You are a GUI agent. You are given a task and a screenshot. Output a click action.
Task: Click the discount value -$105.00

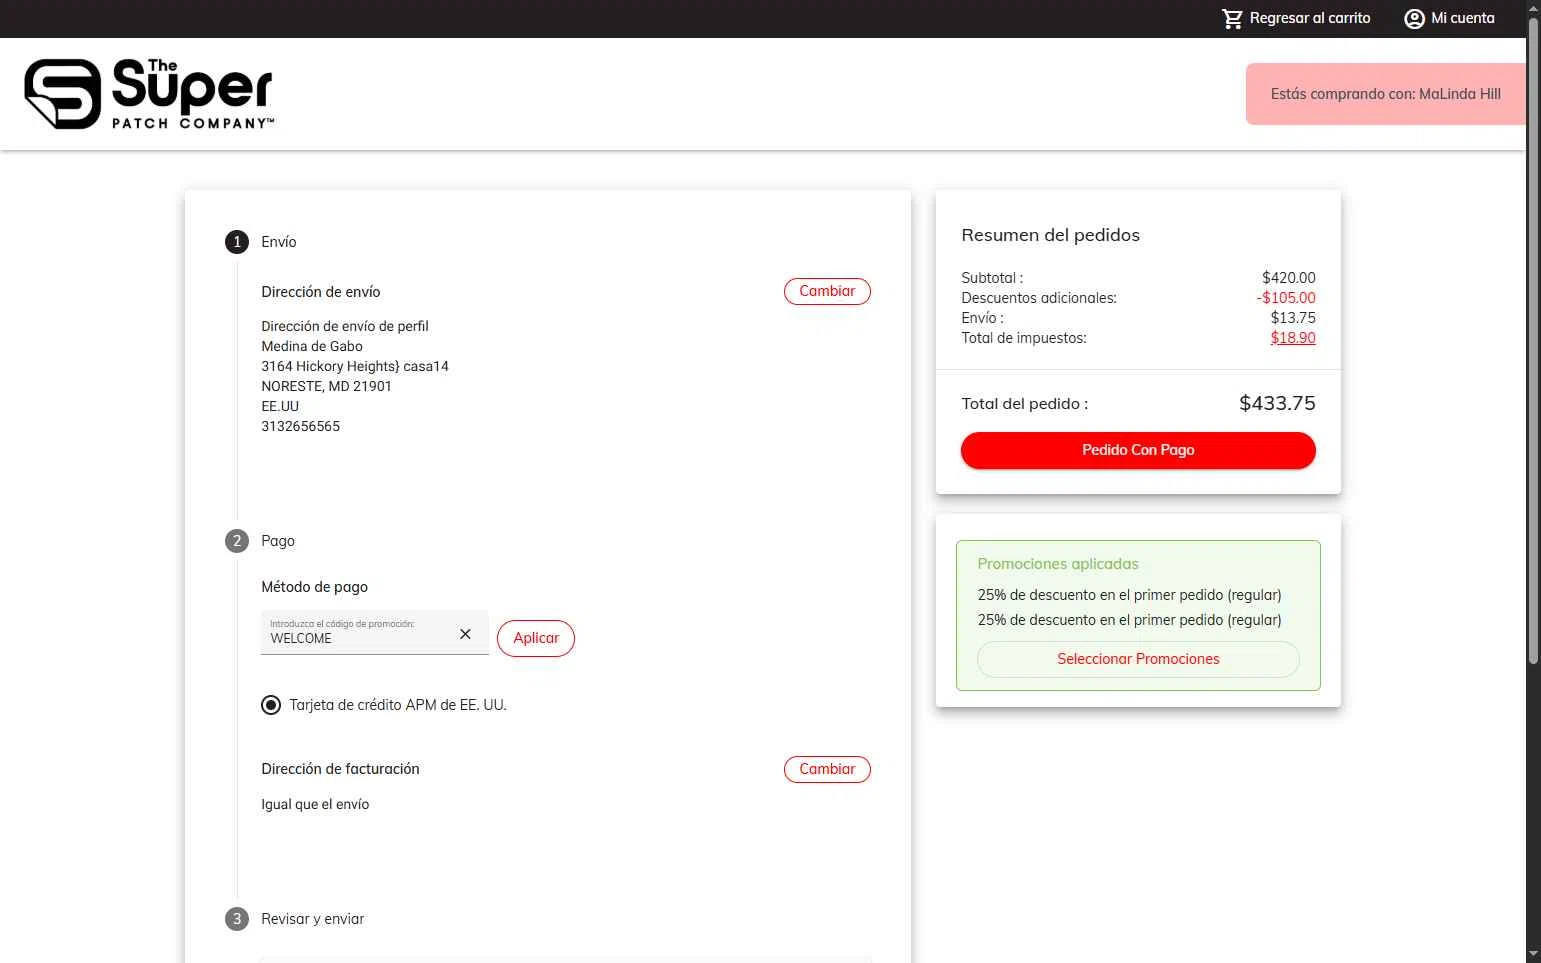(x=1286, y=298)
